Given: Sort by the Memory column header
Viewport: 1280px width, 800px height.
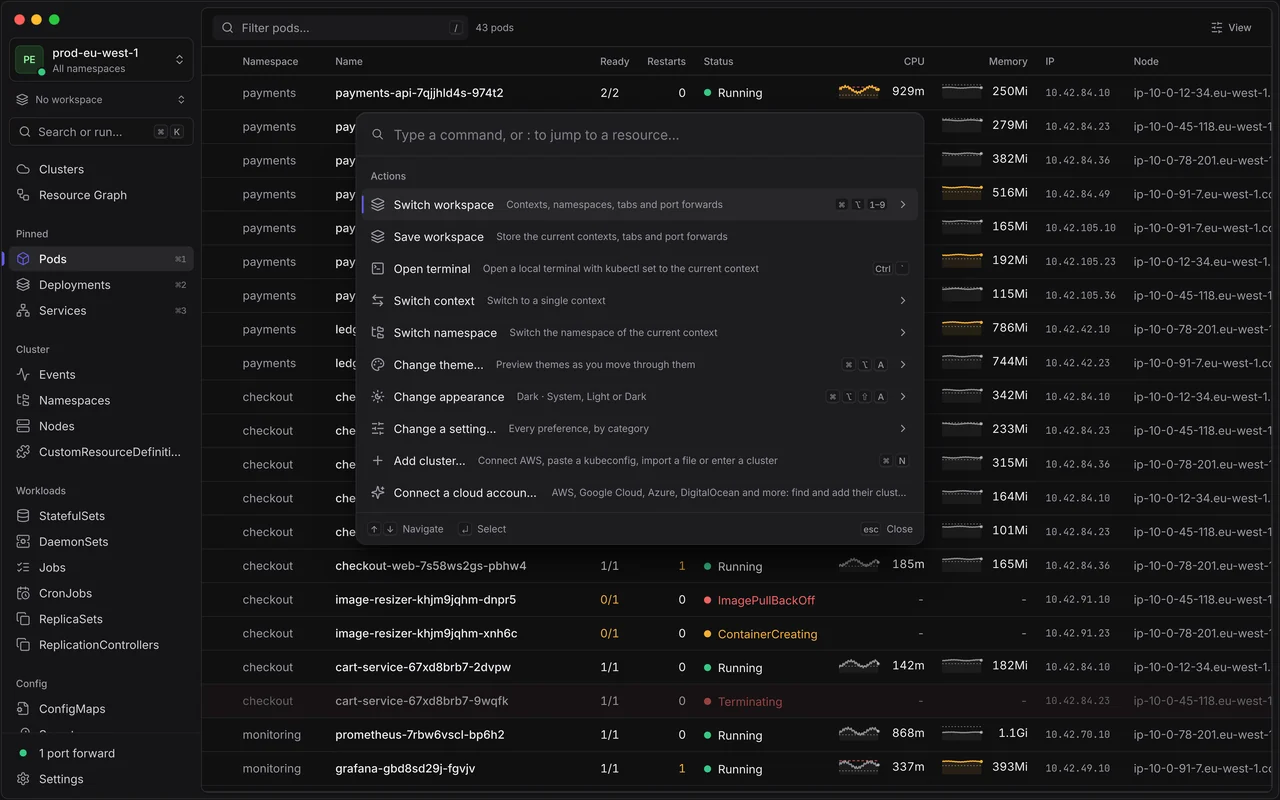Looking at the screenshot, I should pyautogui.click(x=1008, y=61).
